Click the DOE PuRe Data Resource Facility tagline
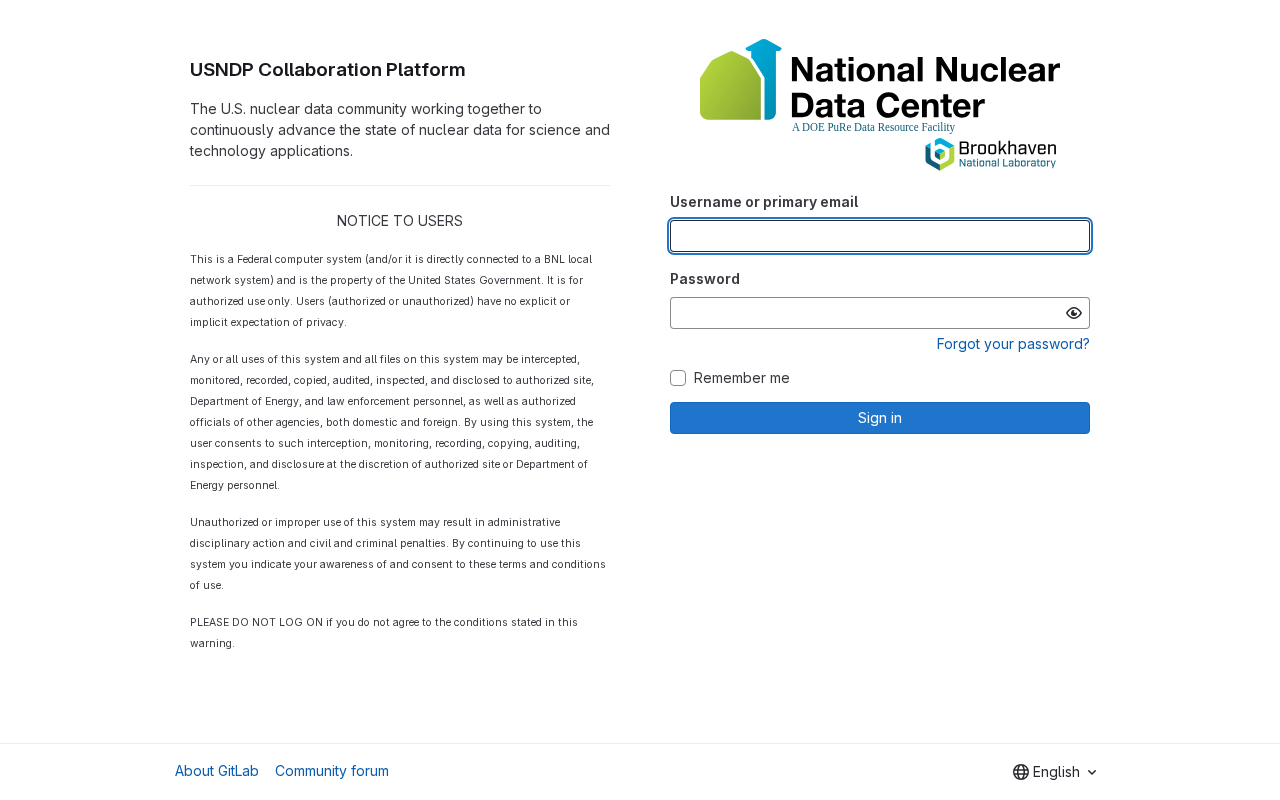Viewport: 1280px width, 800px height. [873, 127]
